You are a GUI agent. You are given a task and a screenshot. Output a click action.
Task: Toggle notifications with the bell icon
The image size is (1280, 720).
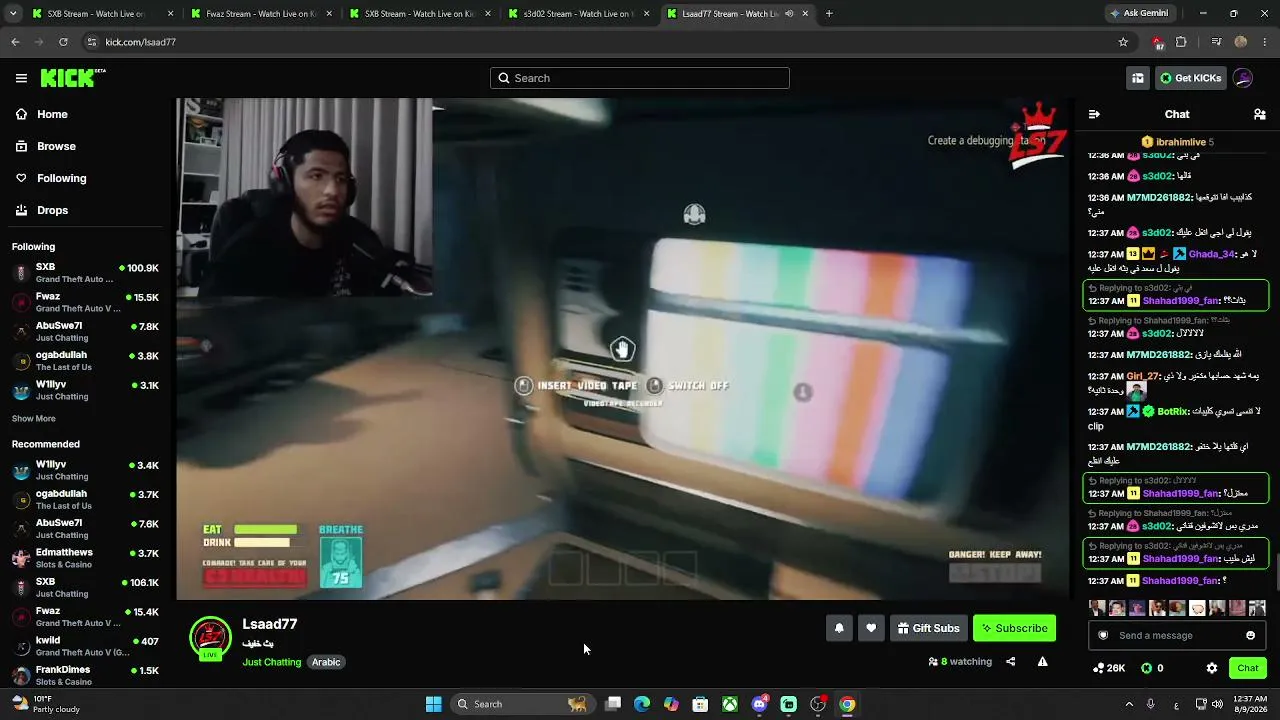839,628
